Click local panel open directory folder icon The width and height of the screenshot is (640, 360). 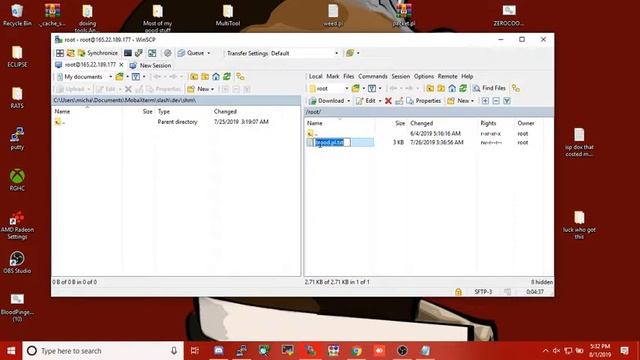(x=119, y=77)
